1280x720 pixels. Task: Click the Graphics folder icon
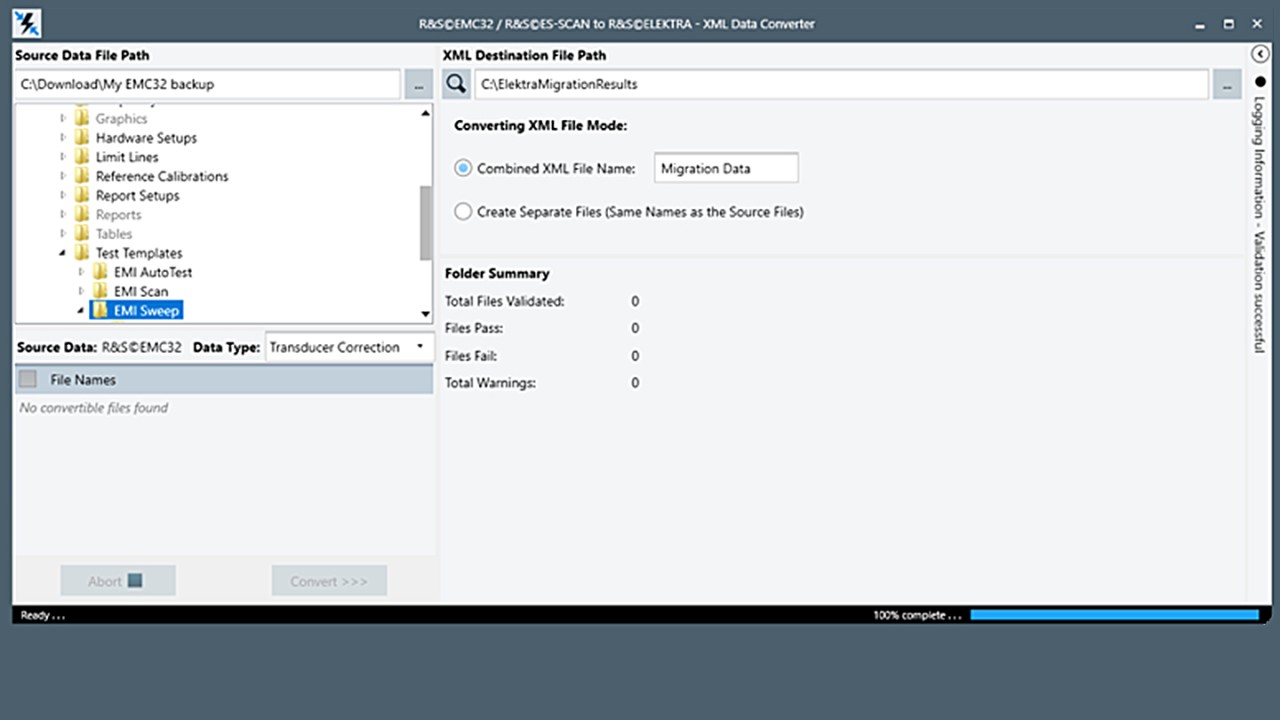coord(82,118)
